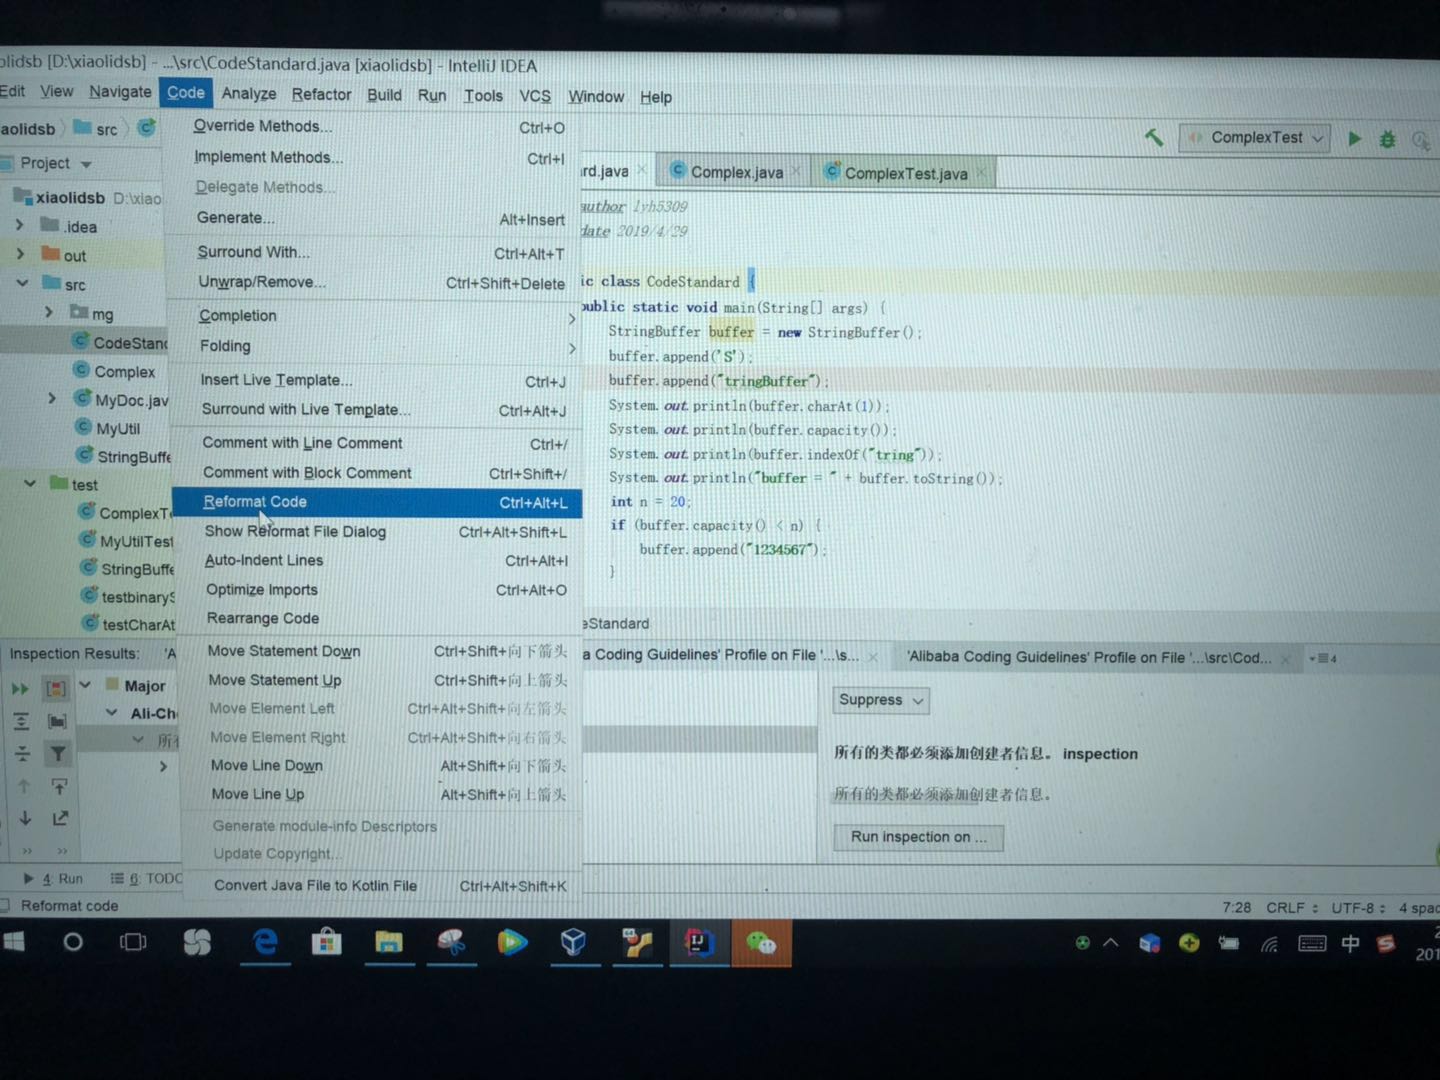Open WeChat from the taskbar
Viewport: 1440px width, 1080px height.
coord(761,942)
